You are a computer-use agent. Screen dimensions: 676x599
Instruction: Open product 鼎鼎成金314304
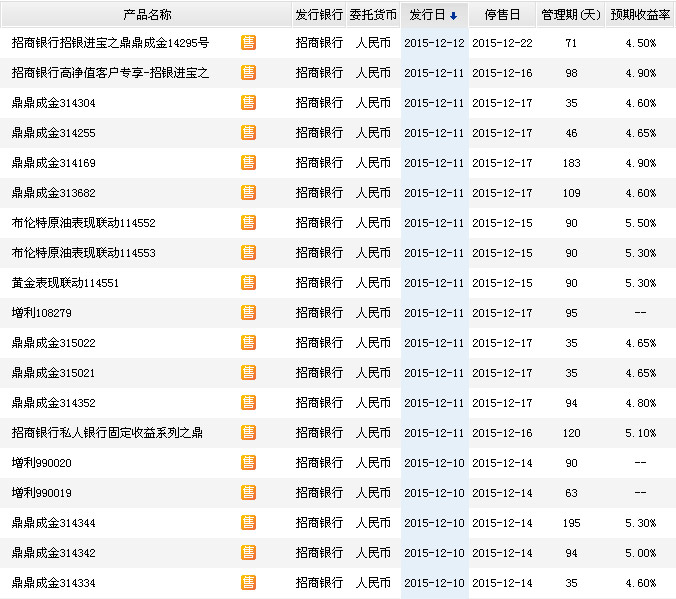point(53,103)
